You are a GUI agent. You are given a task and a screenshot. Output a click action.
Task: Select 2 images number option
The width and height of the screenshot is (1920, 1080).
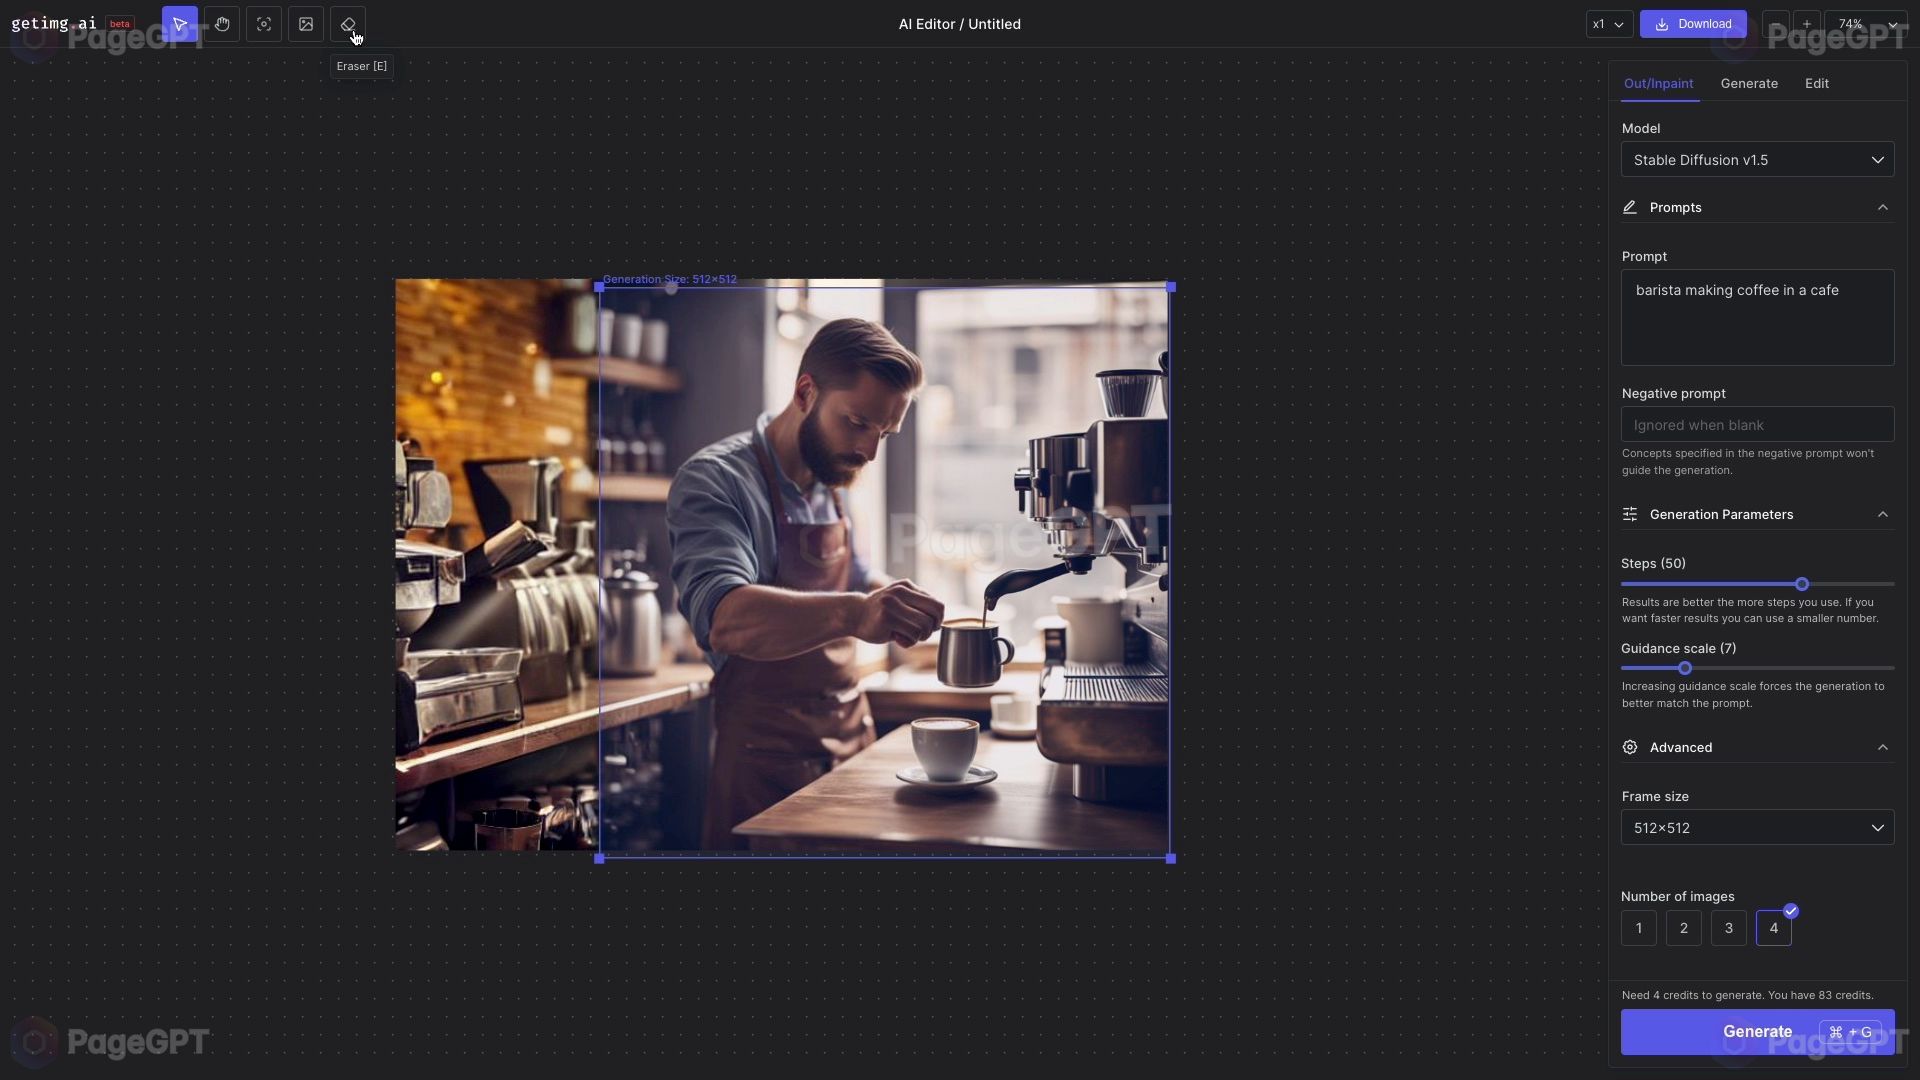(x=1684, y=927)
